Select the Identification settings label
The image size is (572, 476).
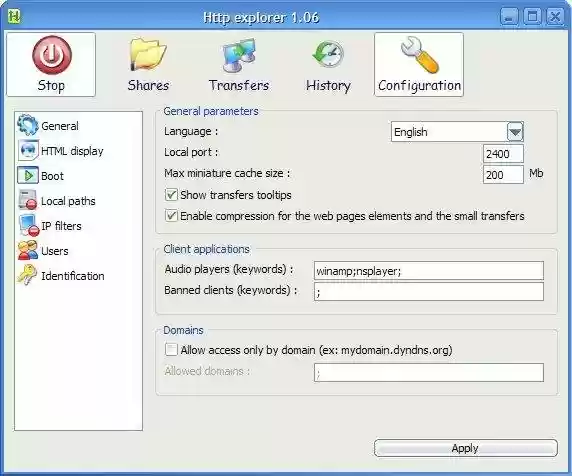tap(73, 276)
